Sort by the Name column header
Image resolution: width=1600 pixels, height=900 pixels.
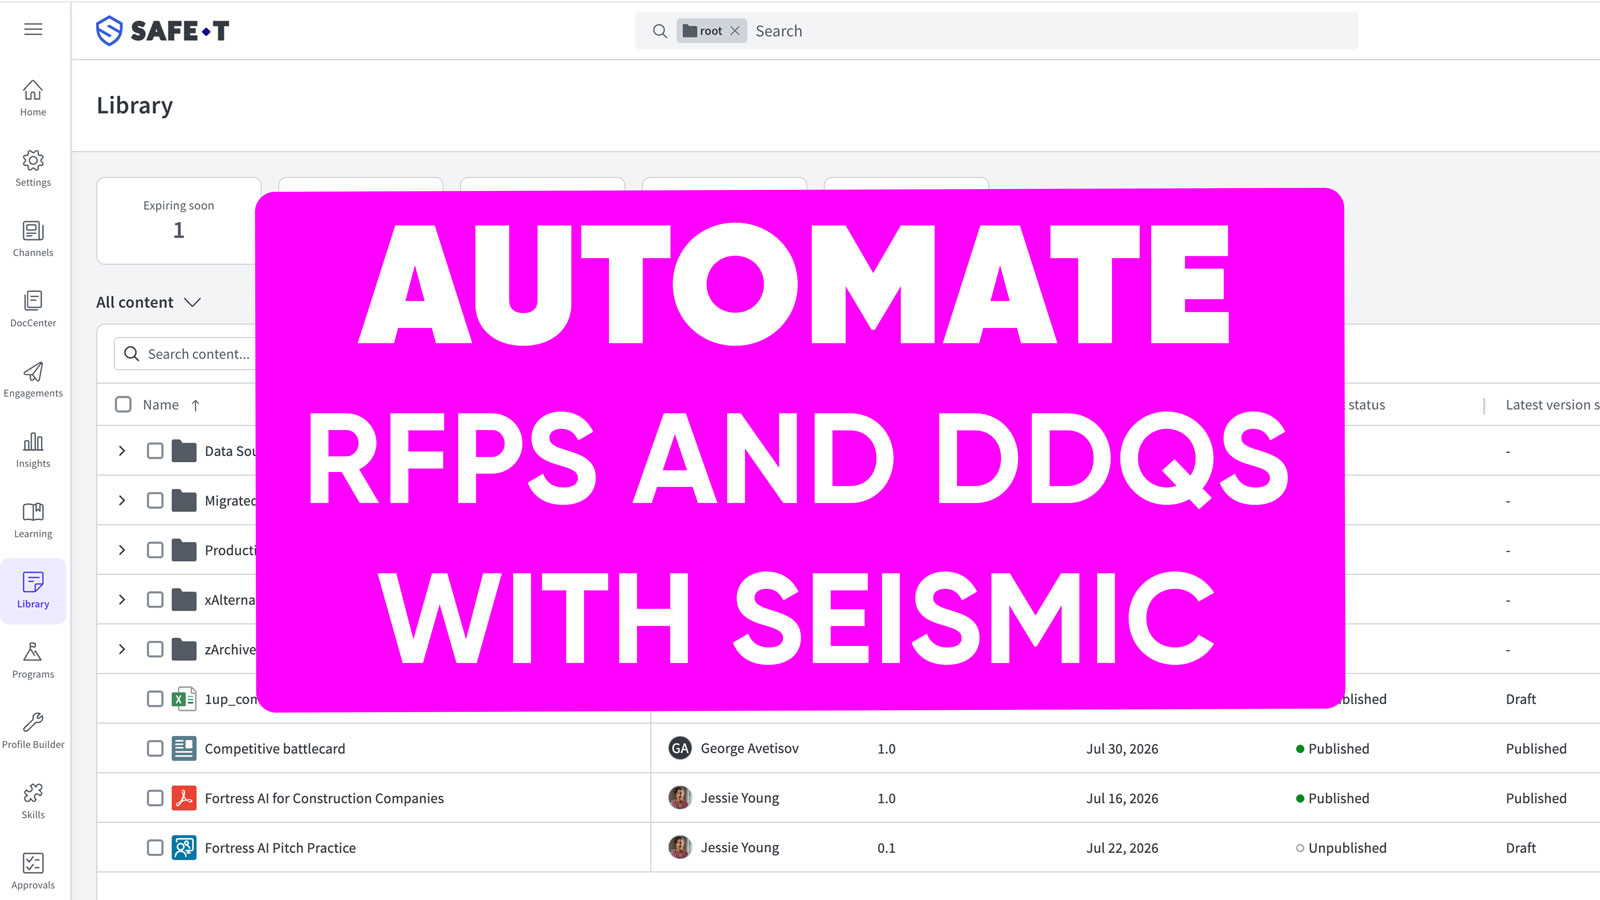pos(161,405)
